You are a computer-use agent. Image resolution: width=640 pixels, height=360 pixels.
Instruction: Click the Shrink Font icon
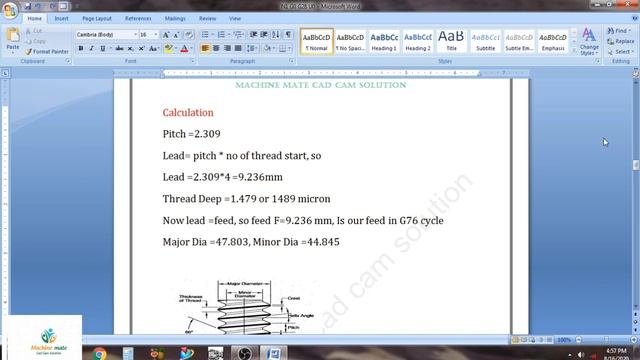click(176, 35)
